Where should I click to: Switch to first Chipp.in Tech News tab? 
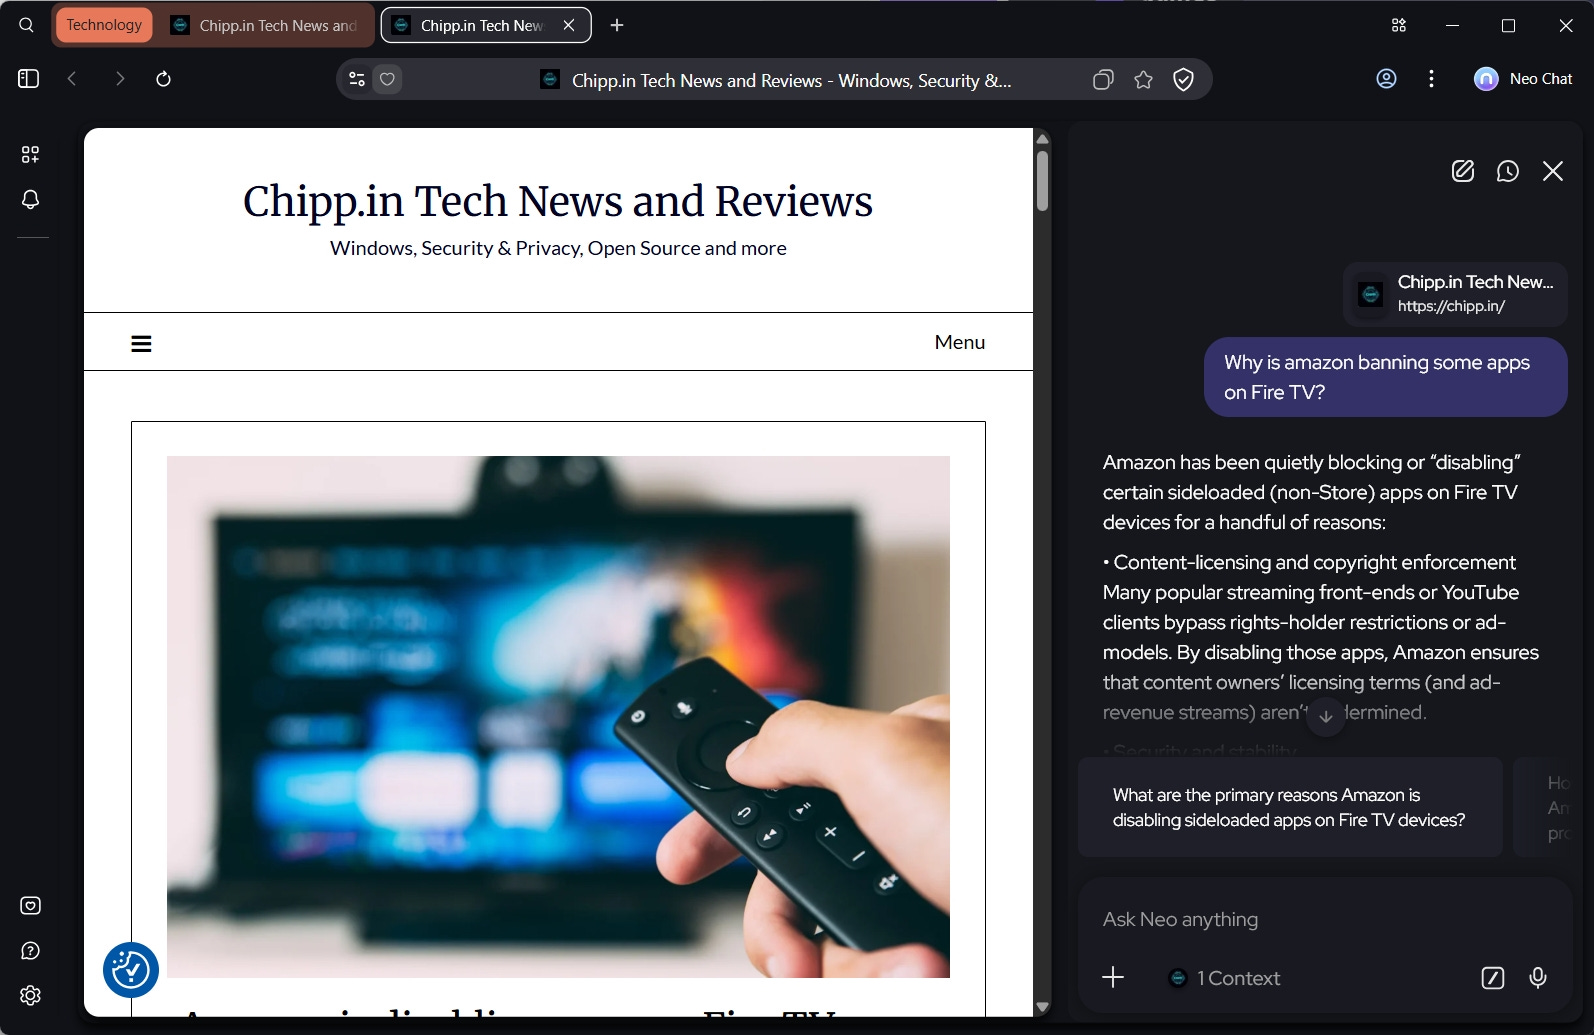pos(264,25)
